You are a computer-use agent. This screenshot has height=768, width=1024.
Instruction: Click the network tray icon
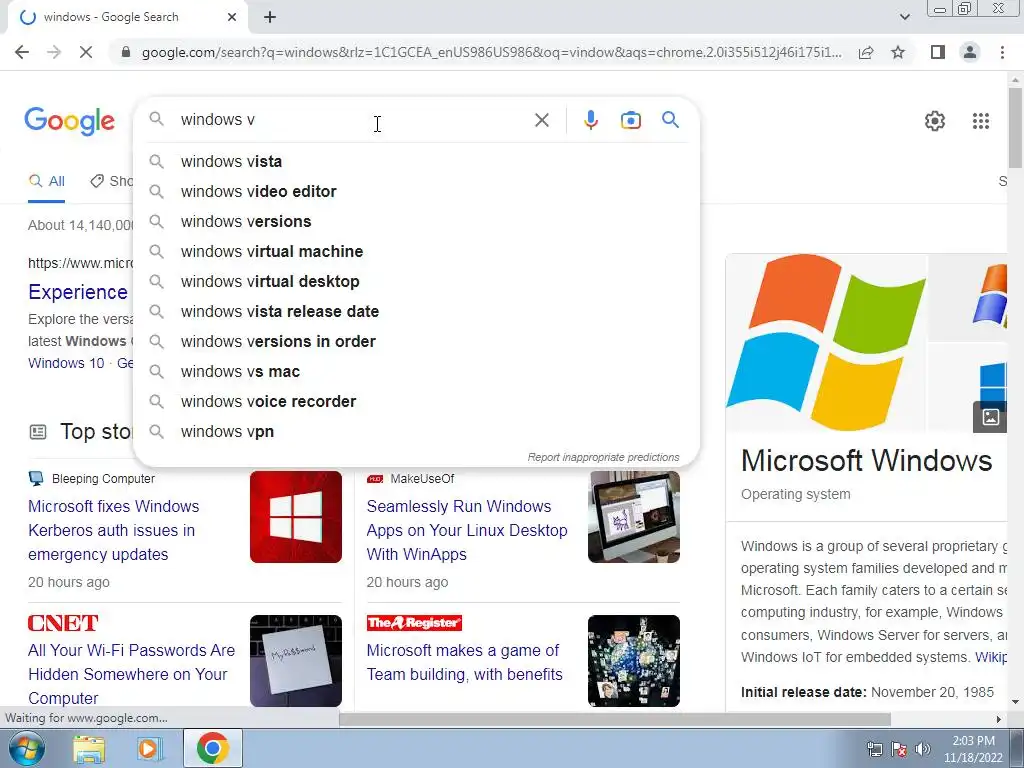[x=874, y=749]
